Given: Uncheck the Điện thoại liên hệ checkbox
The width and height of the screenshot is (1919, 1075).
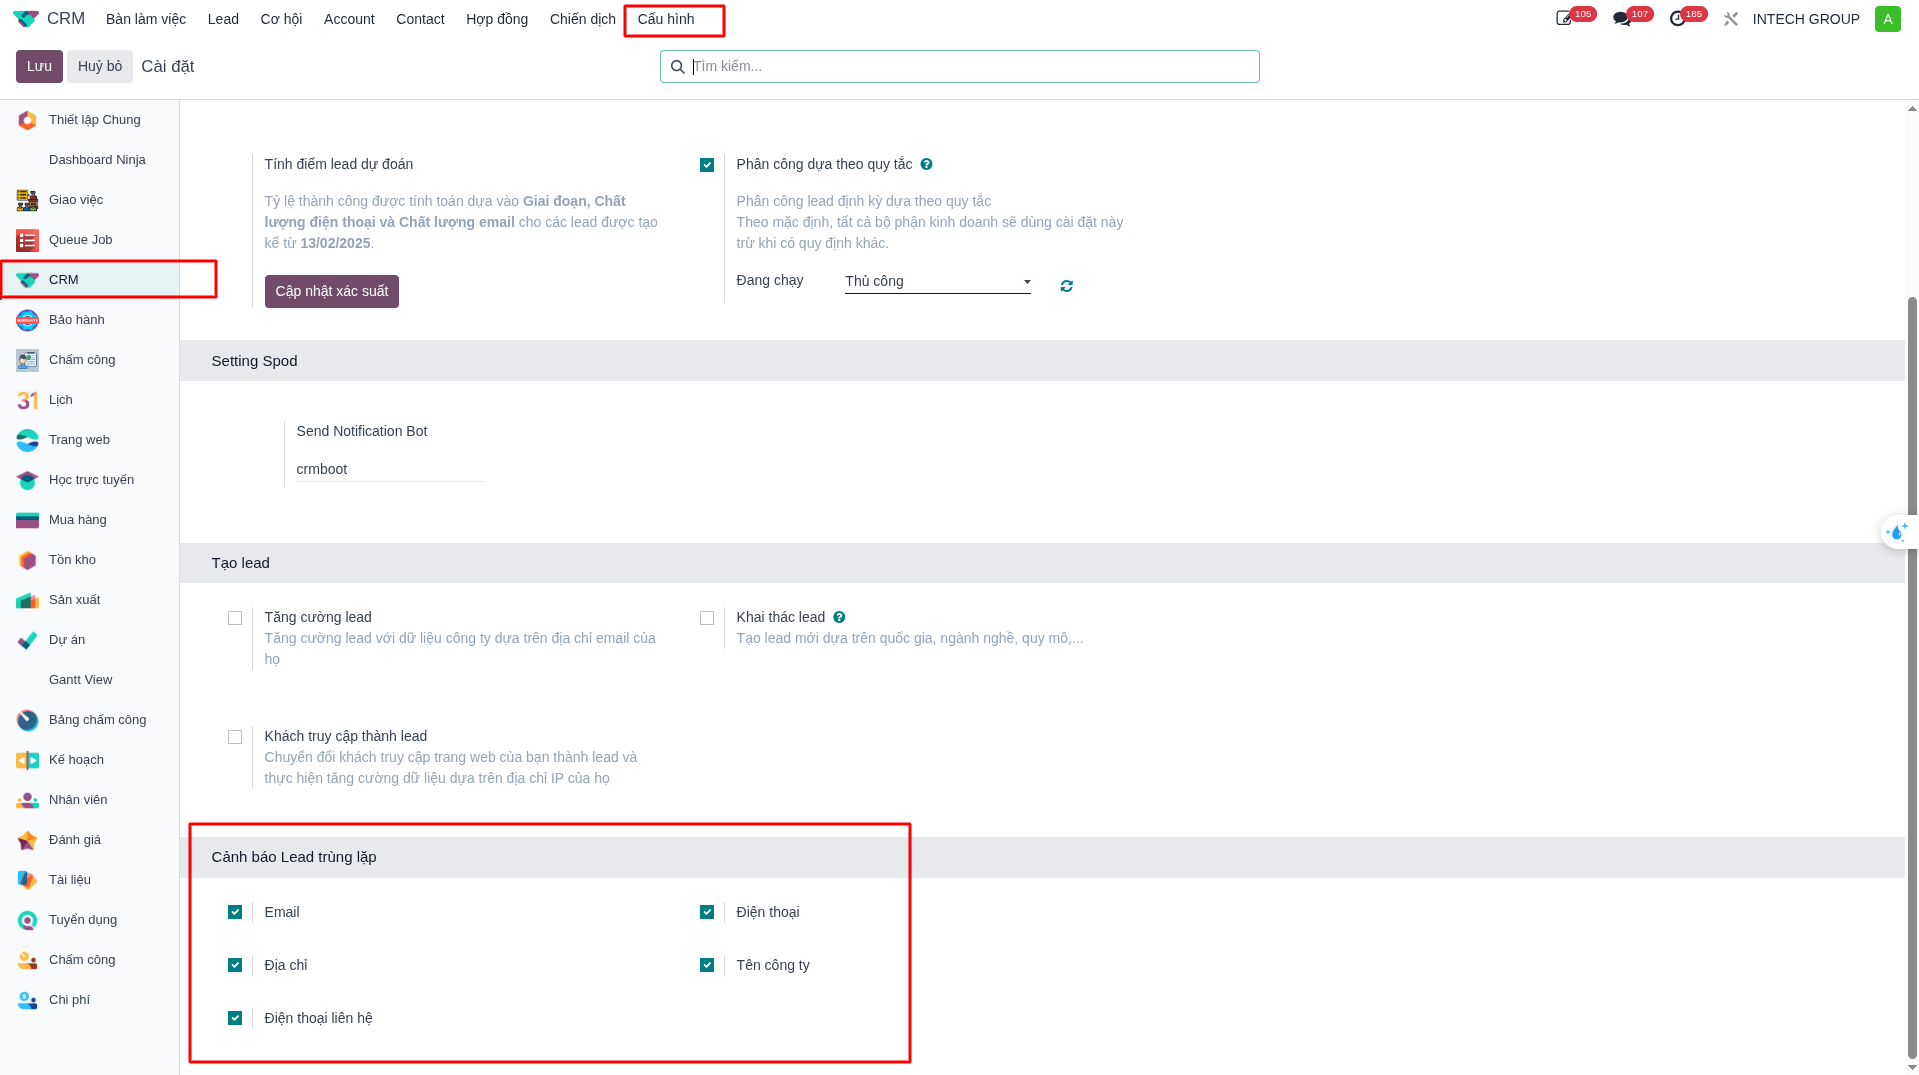Looking at the screenshot, I should pyautogui.click(x=235, y=1018).
